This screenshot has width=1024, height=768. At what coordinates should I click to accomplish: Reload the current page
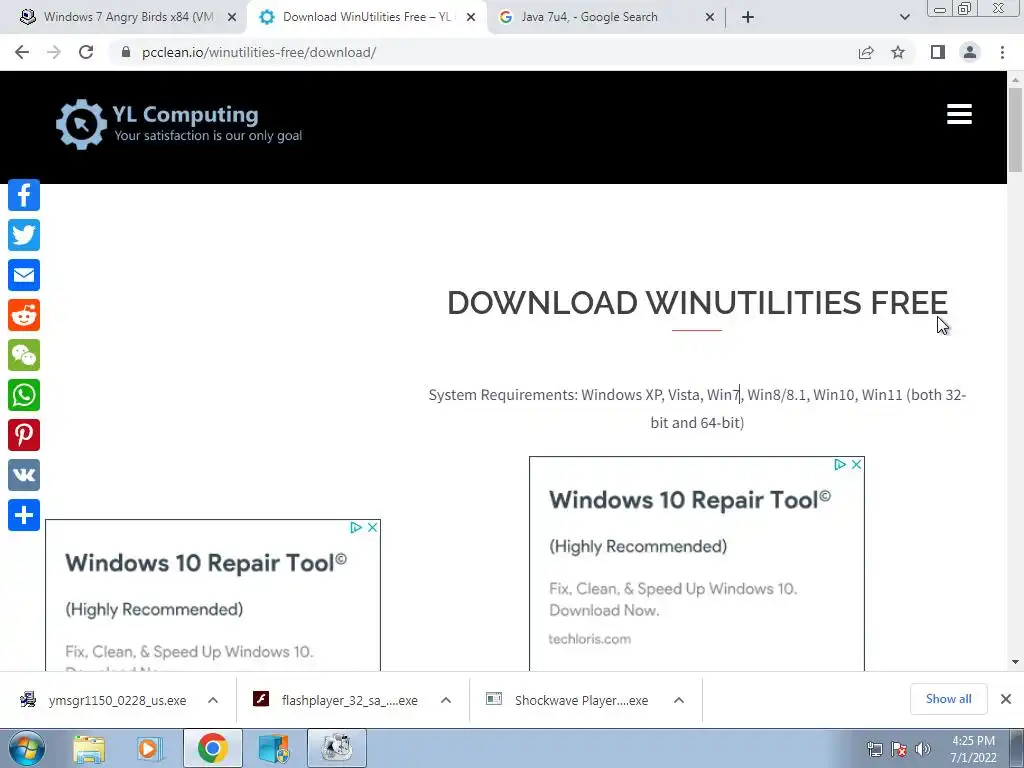coord(86,52)
